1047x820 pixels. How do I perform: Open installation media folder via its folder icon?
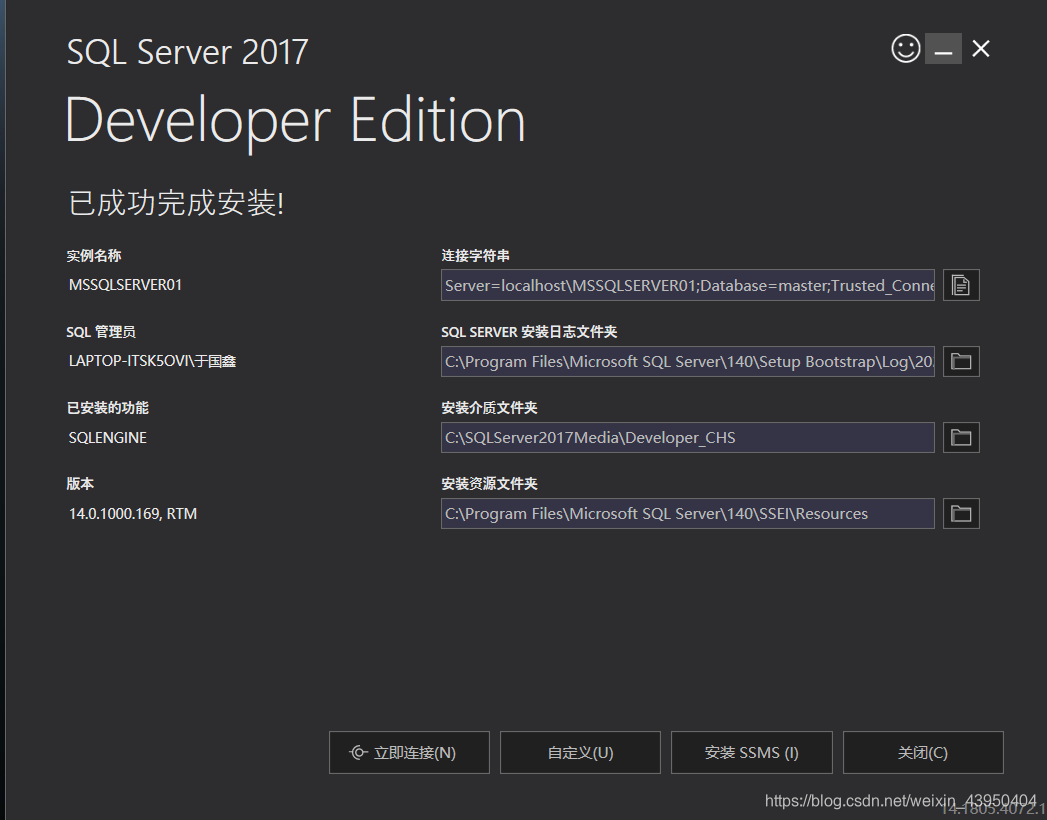pos(961,437)
